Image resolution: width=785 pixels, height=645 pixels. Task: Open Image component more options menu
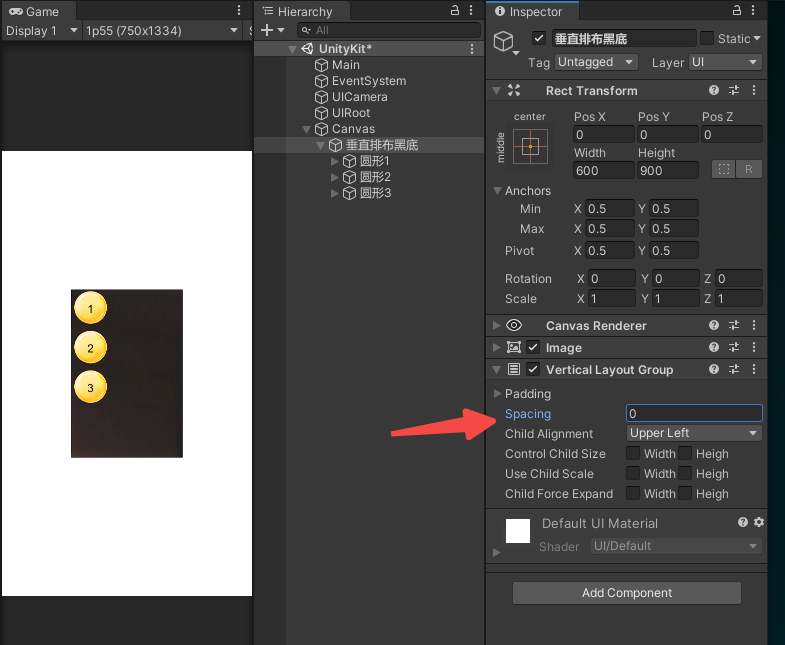(x=754, y=347)
